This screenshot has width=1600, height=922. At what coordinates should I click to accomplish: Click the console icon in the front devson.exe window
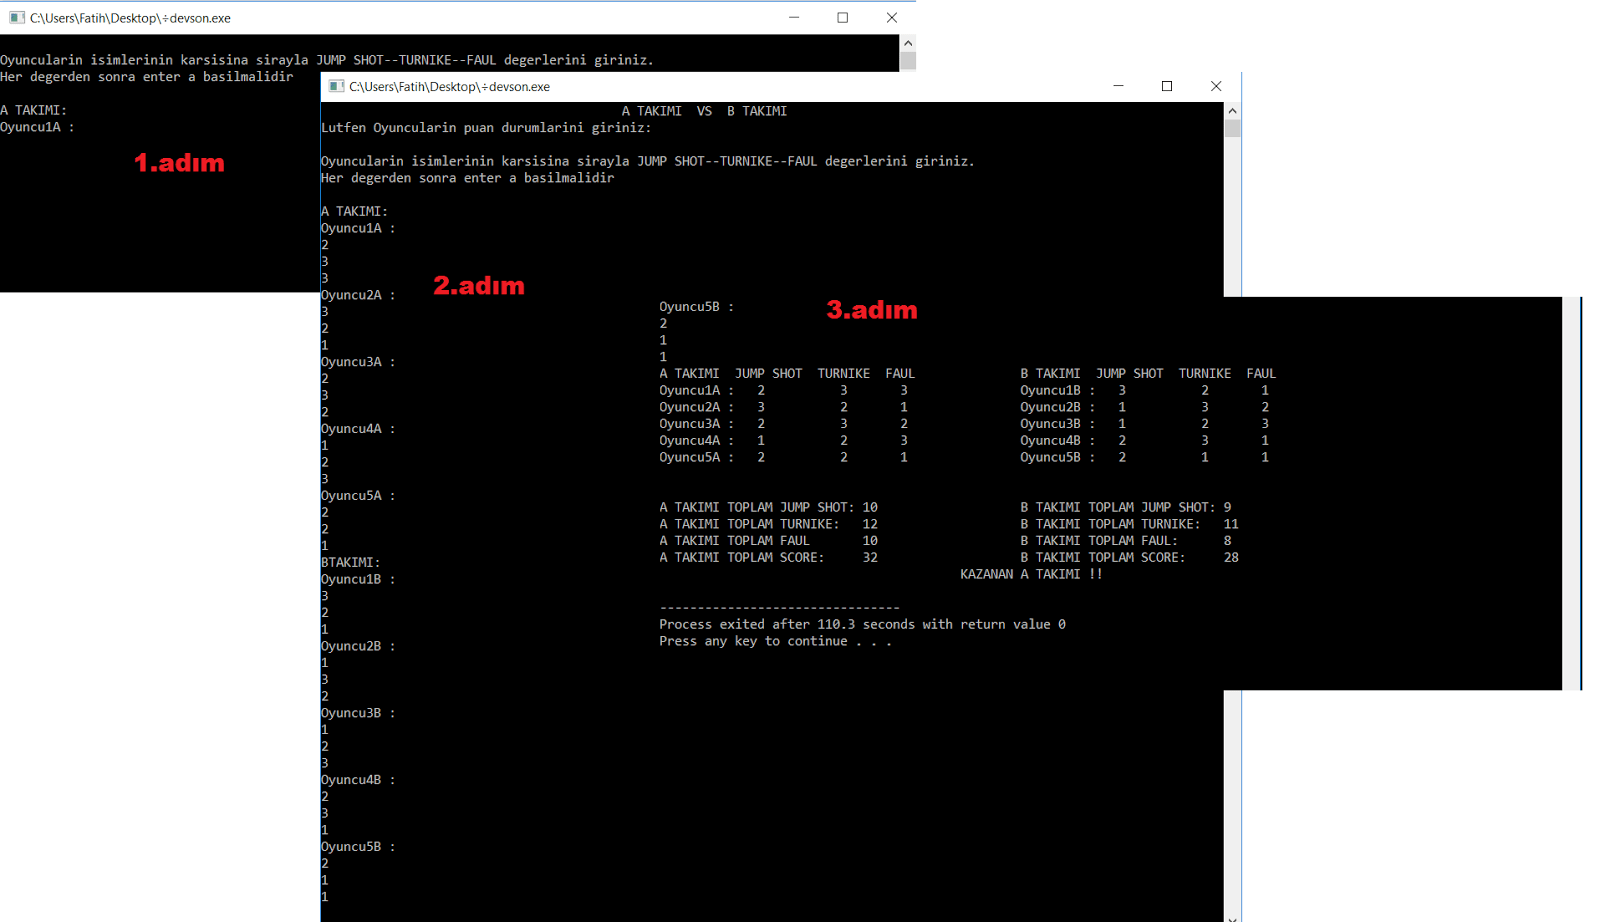(x=336, y=86)
